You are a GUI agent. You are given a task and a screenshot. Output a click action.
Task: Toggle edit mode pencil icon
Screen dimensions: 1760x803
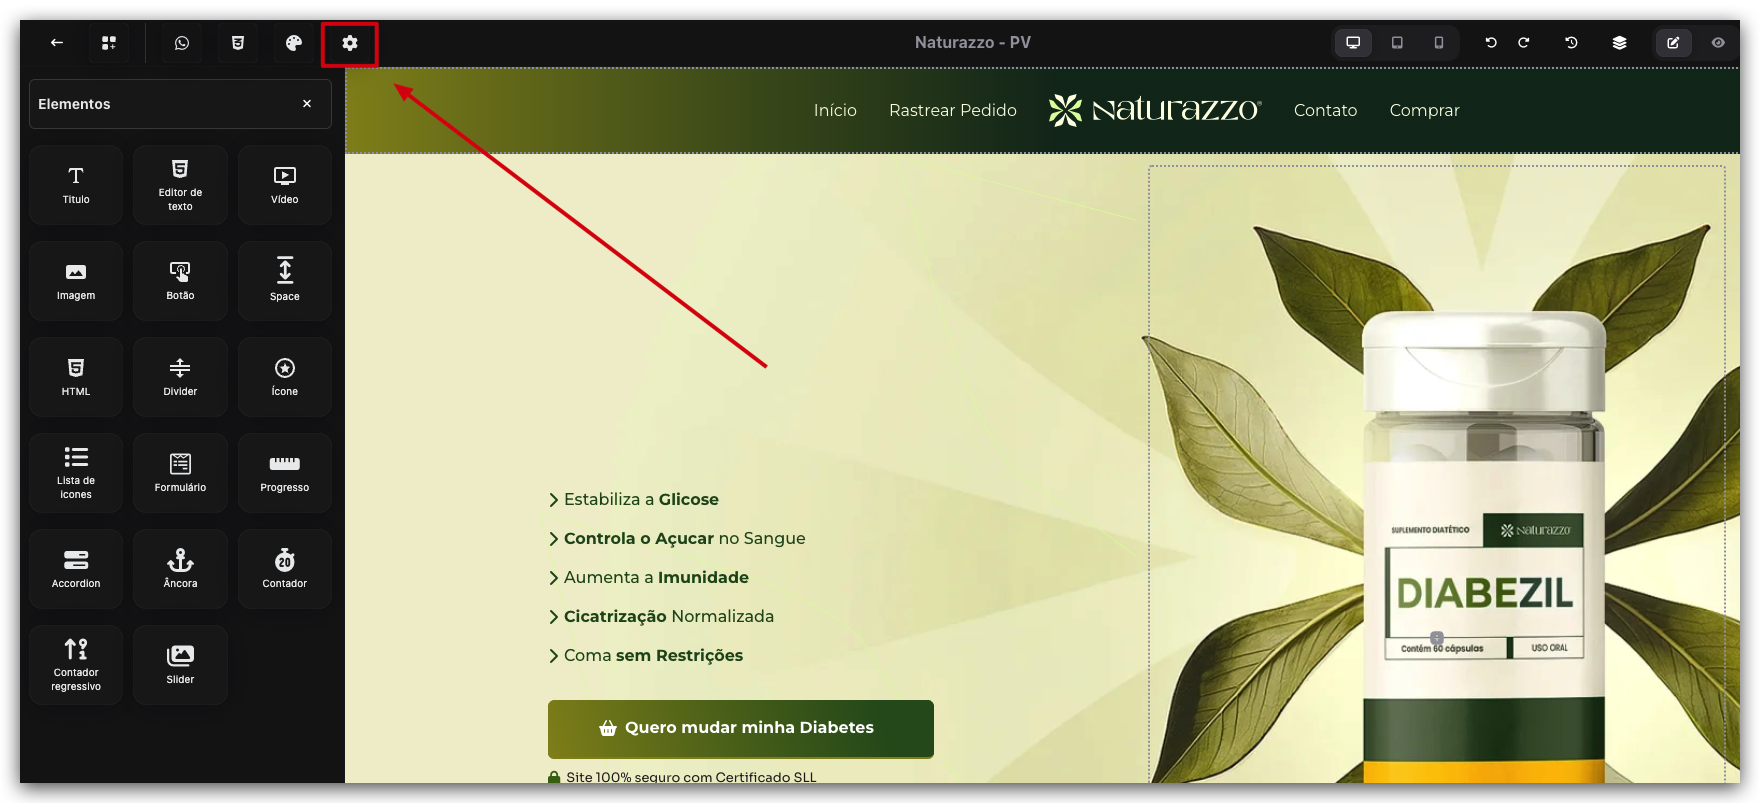(x=1673, y=43)
